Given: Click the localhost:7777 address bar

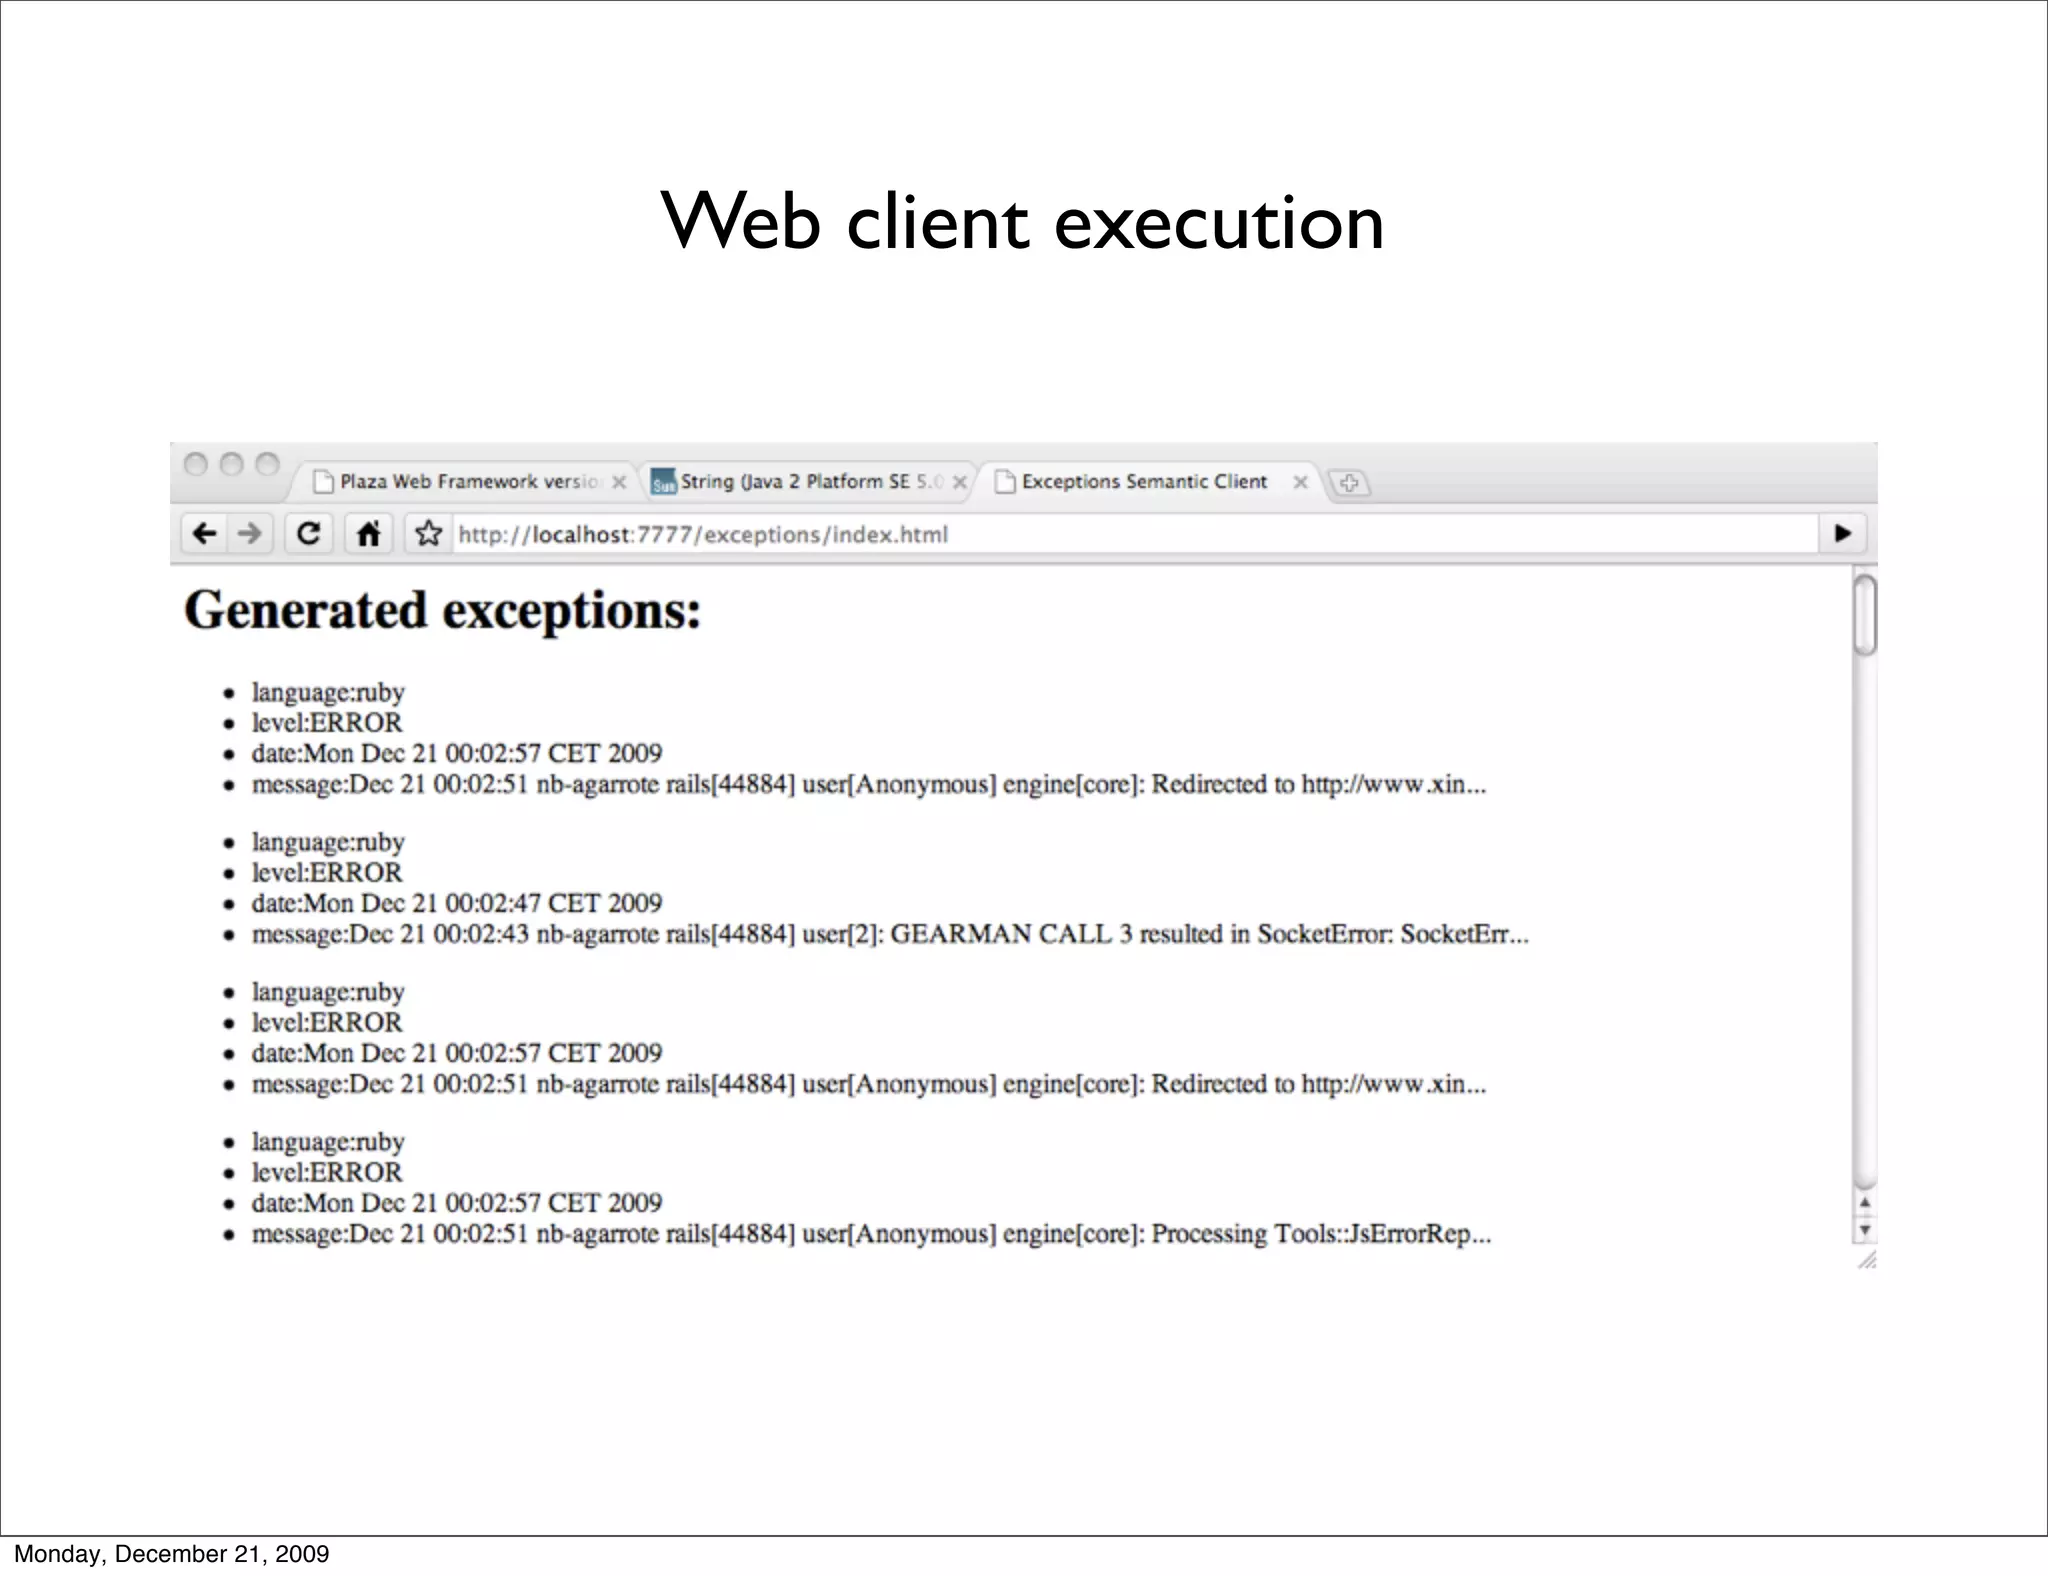Looking at the screenshot, I should tap(1135, 534).
